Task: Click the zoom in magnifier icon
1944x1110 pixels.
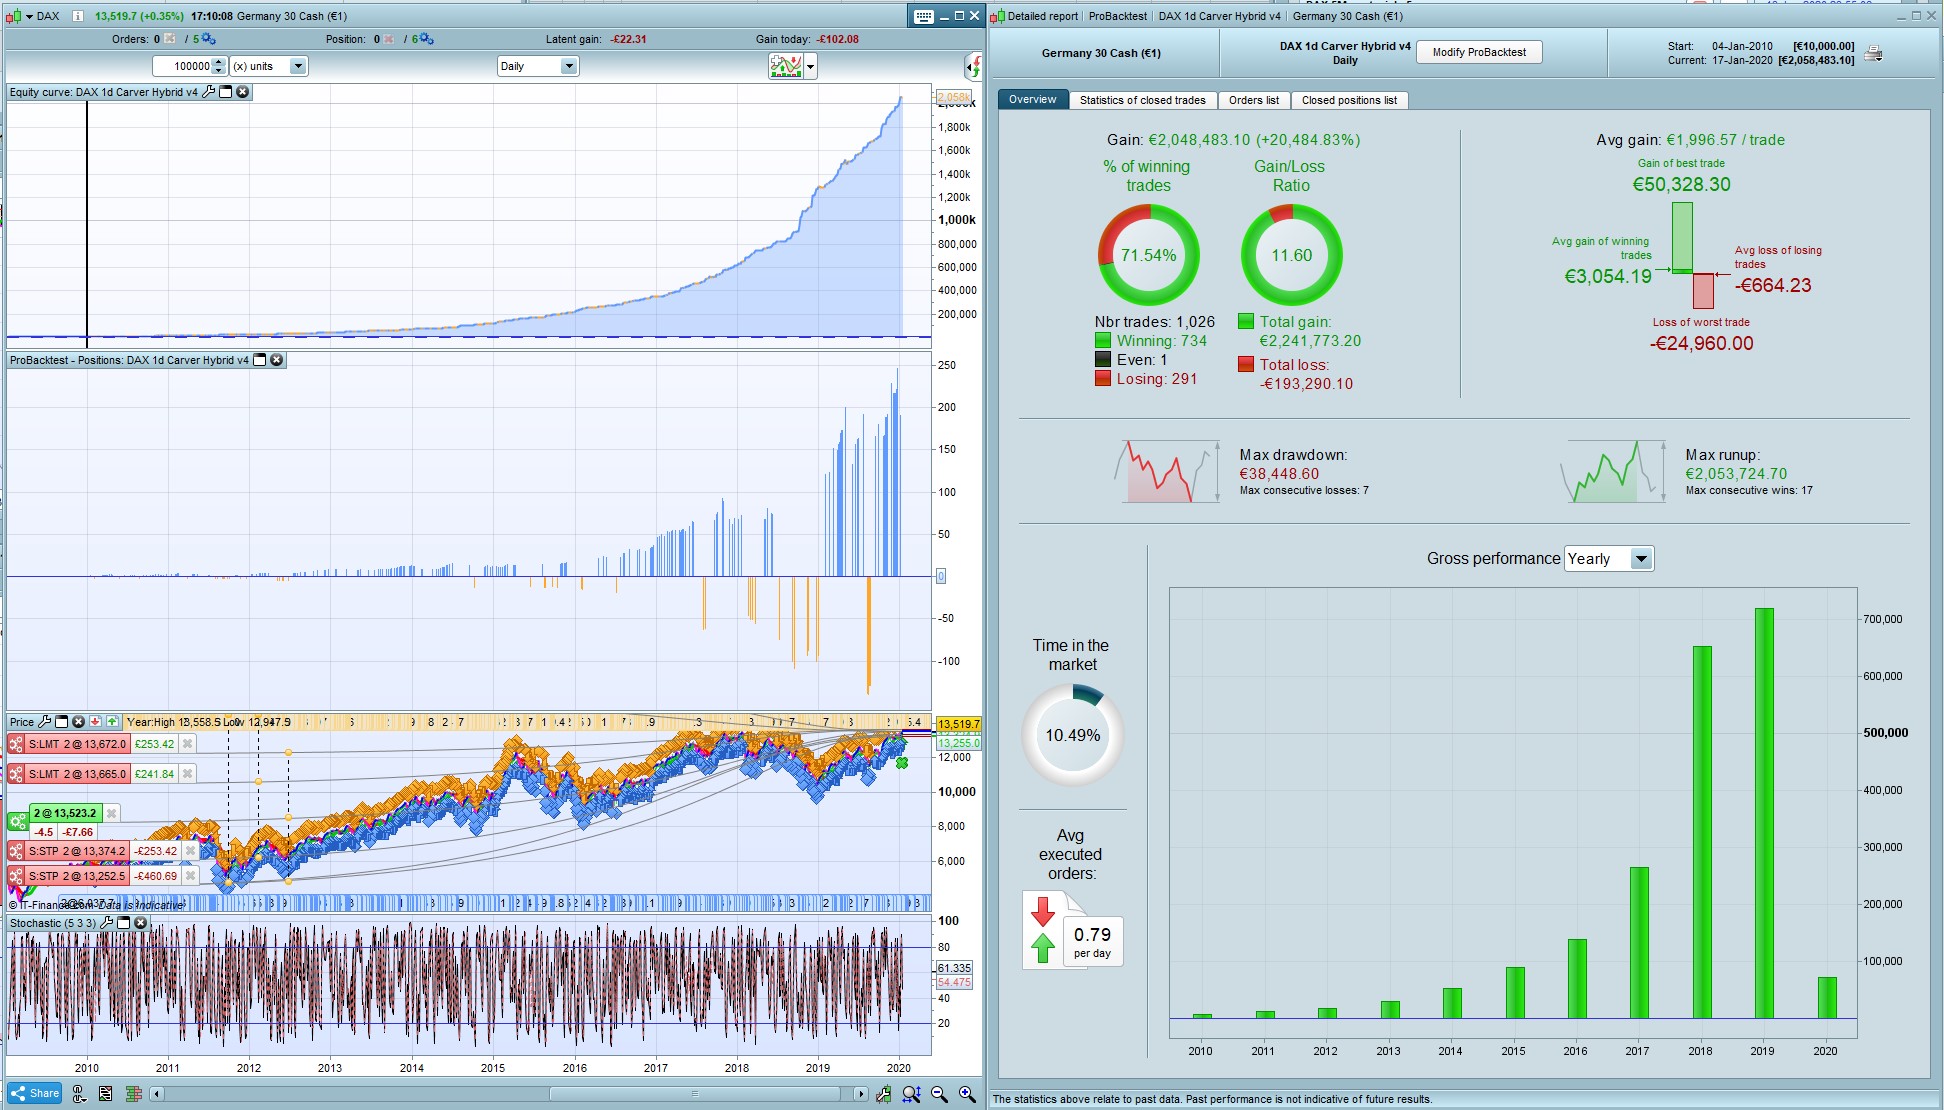Action: (967, 1094)
